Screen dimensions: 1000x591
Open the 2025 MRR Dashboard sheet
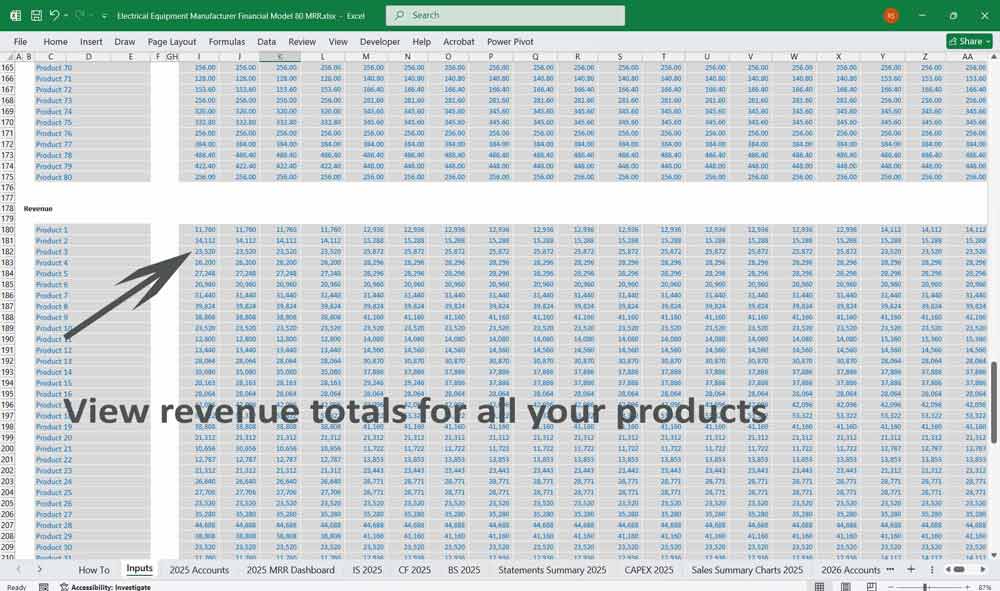pyautogui.click(x=290, y=569)
